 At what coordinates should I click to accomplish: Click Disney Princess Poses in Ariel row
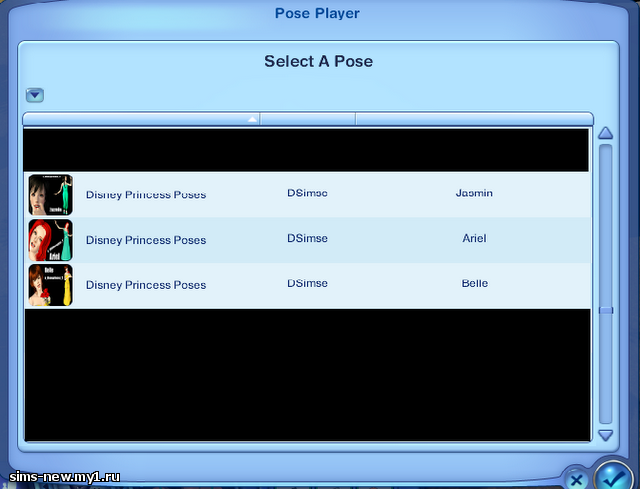[146, 240]
